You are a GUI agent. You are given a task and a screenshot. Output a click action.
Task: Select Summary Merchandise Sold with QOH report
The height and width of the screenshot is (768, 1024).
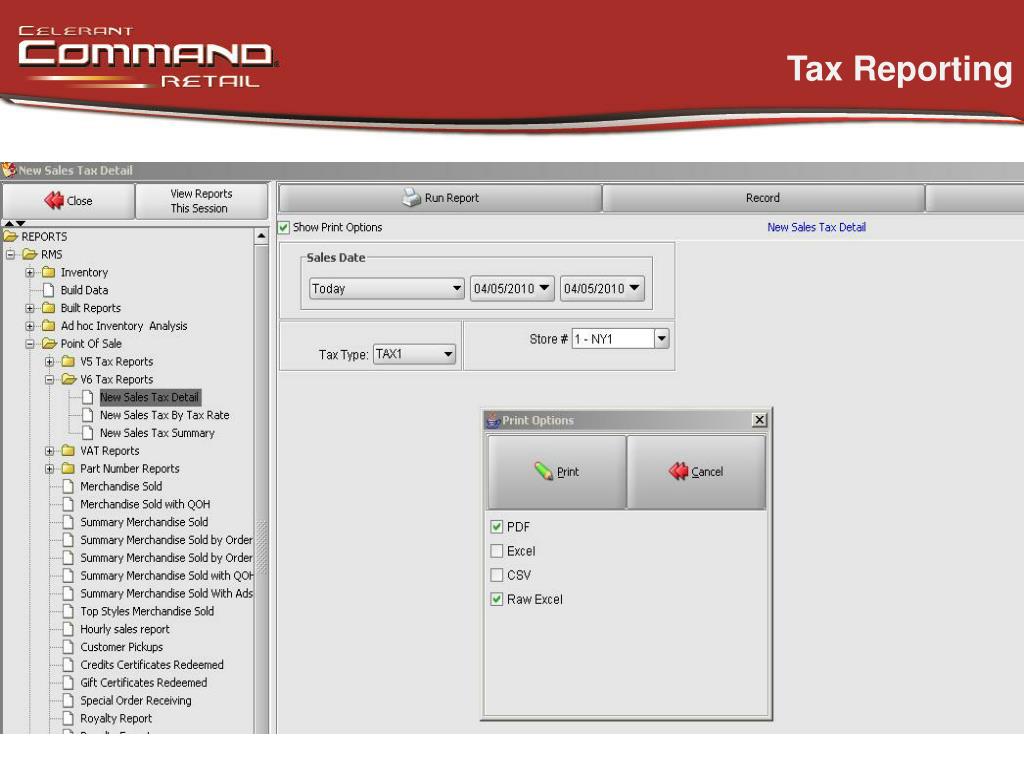pos(167,575)
